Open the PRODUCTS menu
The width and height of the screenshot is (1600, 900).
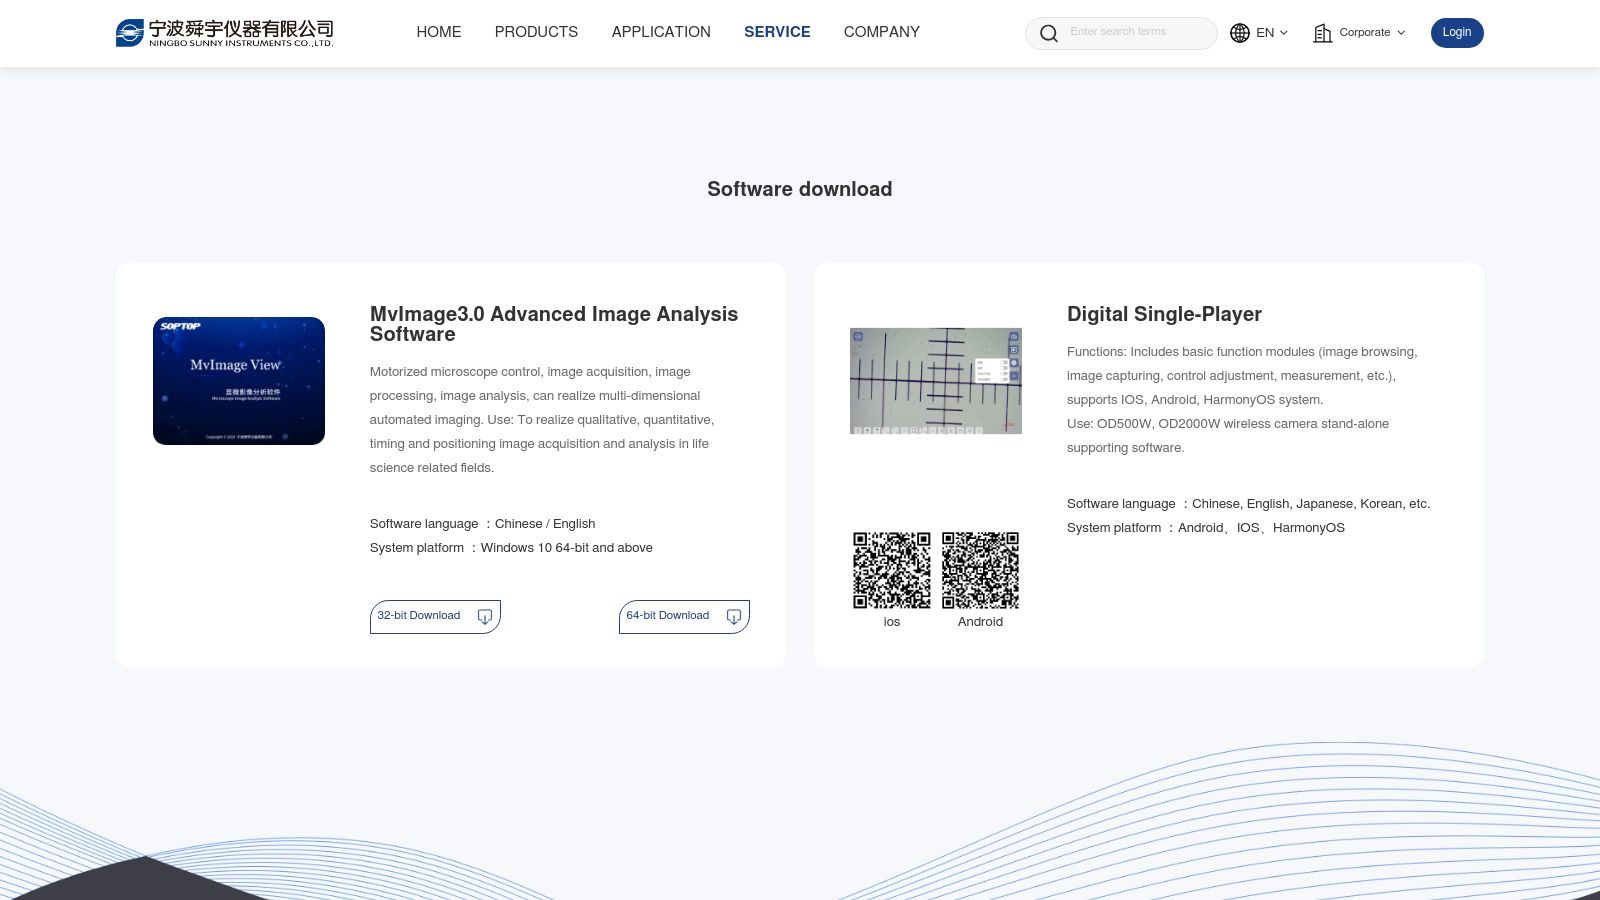click(x=536, y=32)
